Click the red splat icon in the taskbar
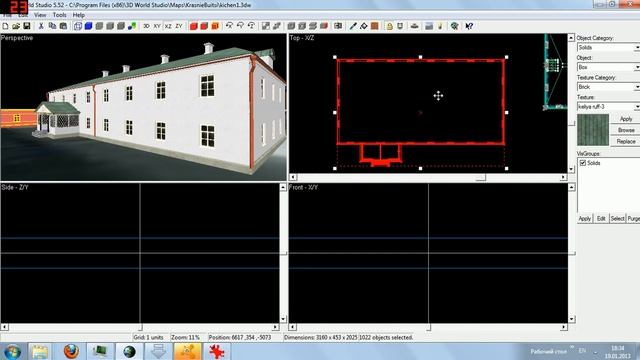 pos(217,351)
